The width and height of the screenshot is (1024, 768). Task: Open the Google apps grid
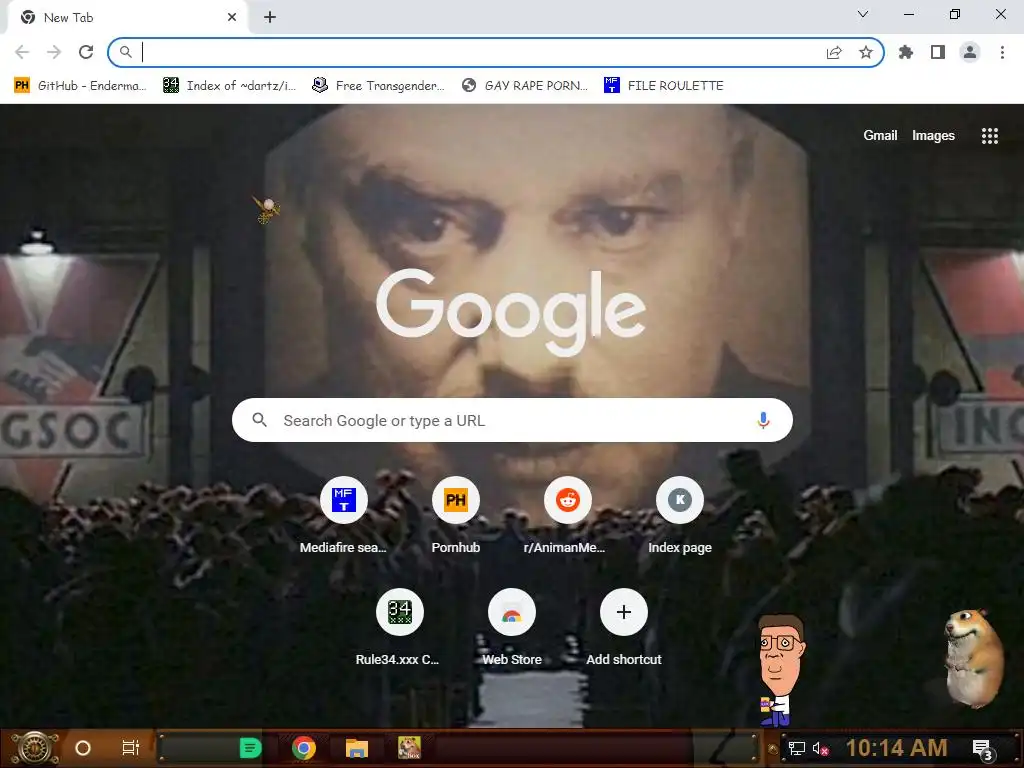pos(989,135)
